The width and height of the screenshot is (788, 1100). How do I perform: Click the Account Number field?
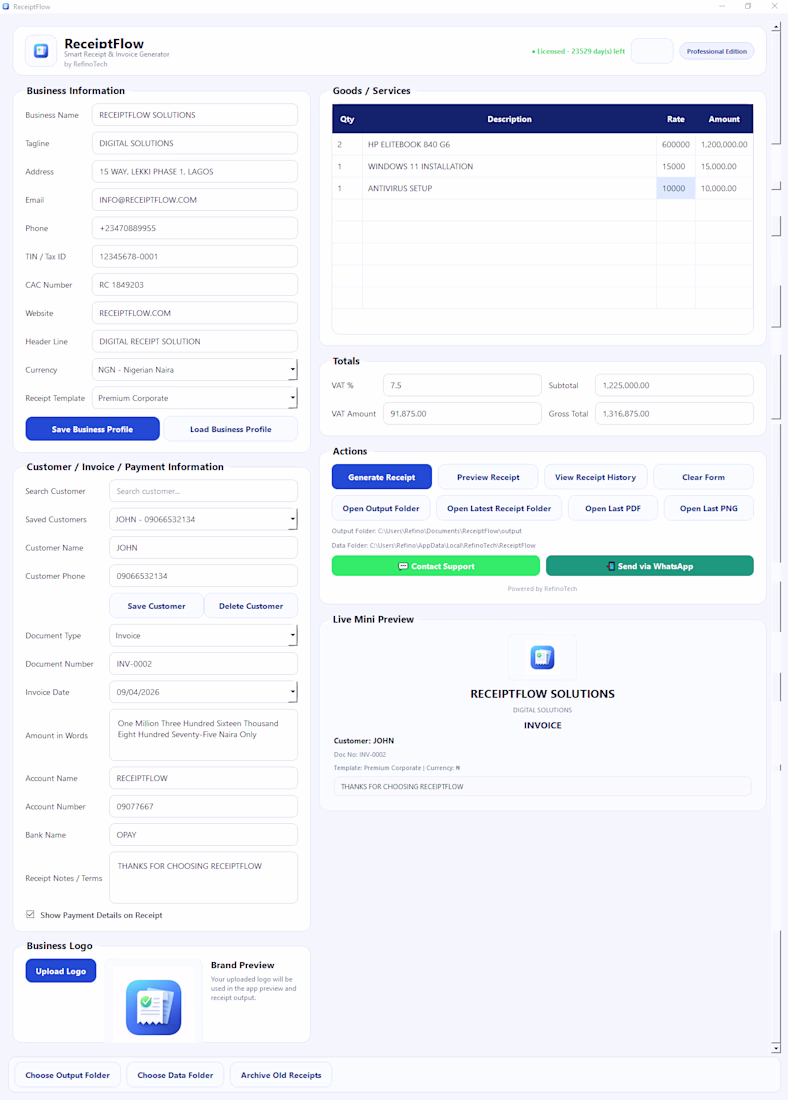[203, 806]
